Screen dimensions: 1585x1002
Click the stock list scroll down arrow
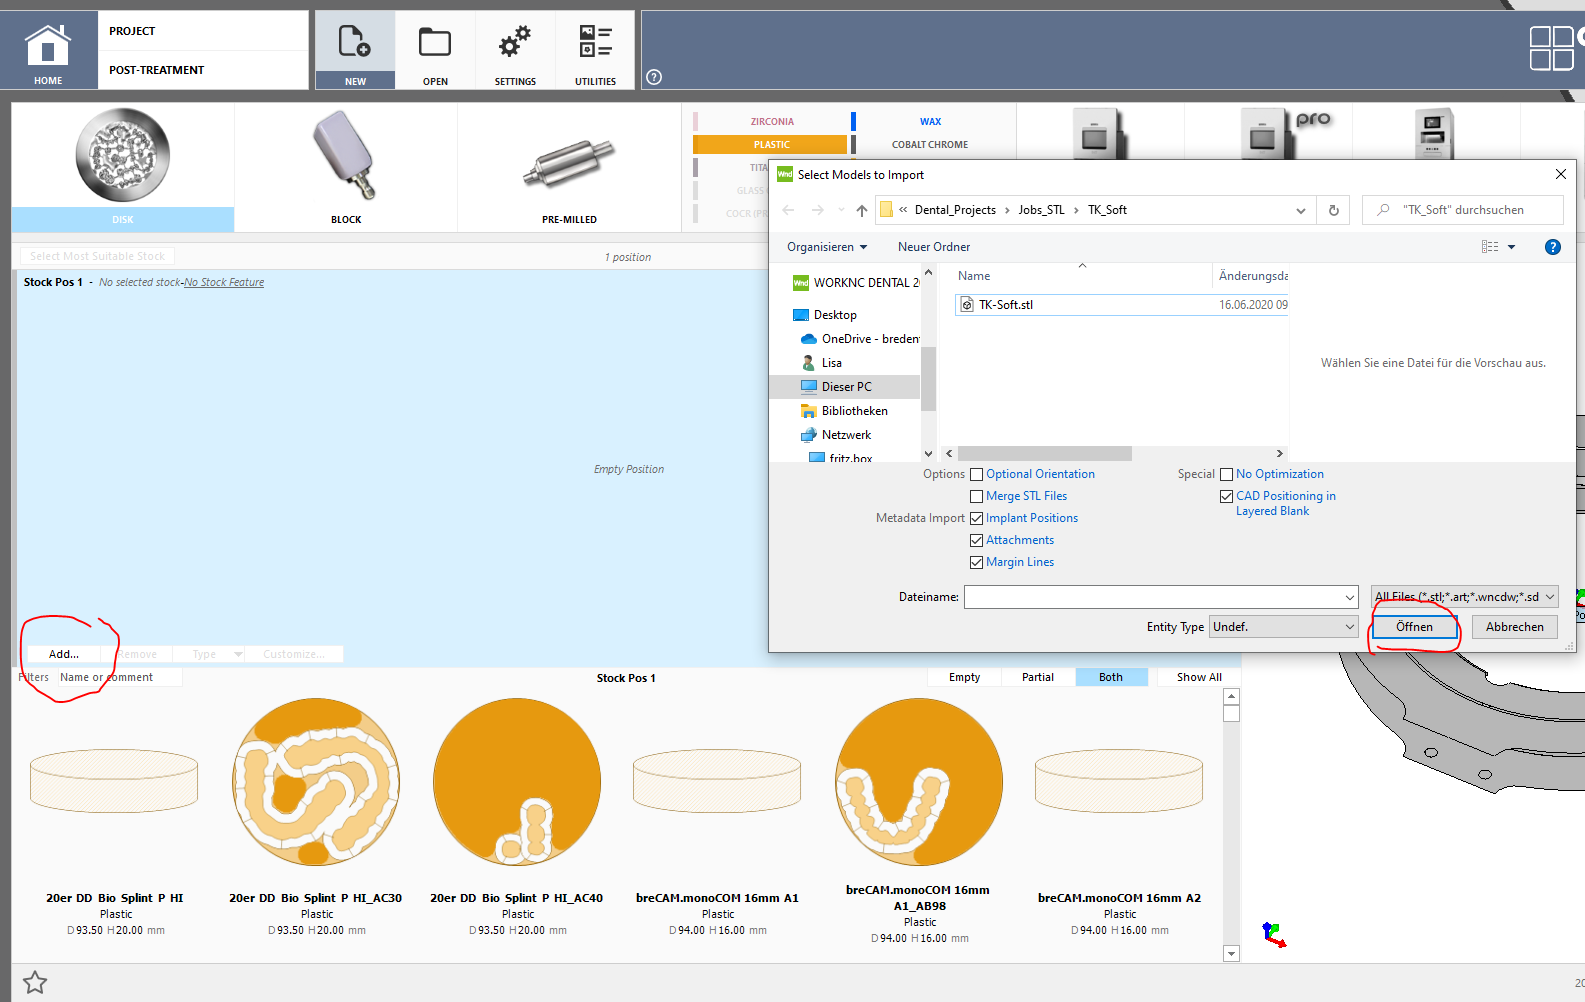point(1231,954)
